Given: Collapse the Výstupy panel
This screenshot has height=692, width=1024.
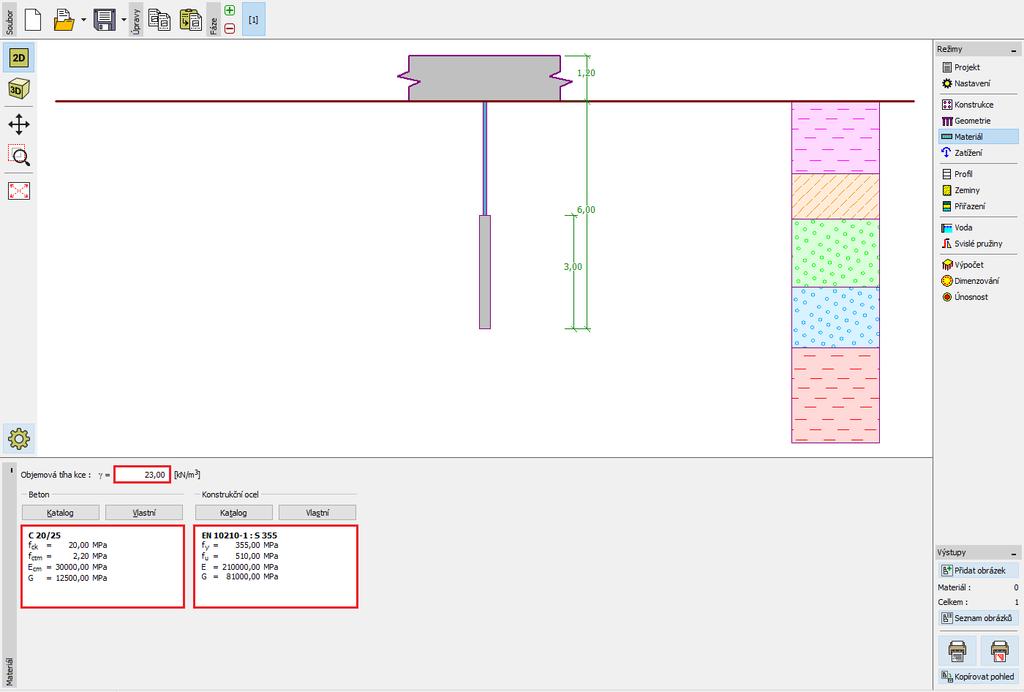Looking at the screenshot, I should pos(1014,553).
